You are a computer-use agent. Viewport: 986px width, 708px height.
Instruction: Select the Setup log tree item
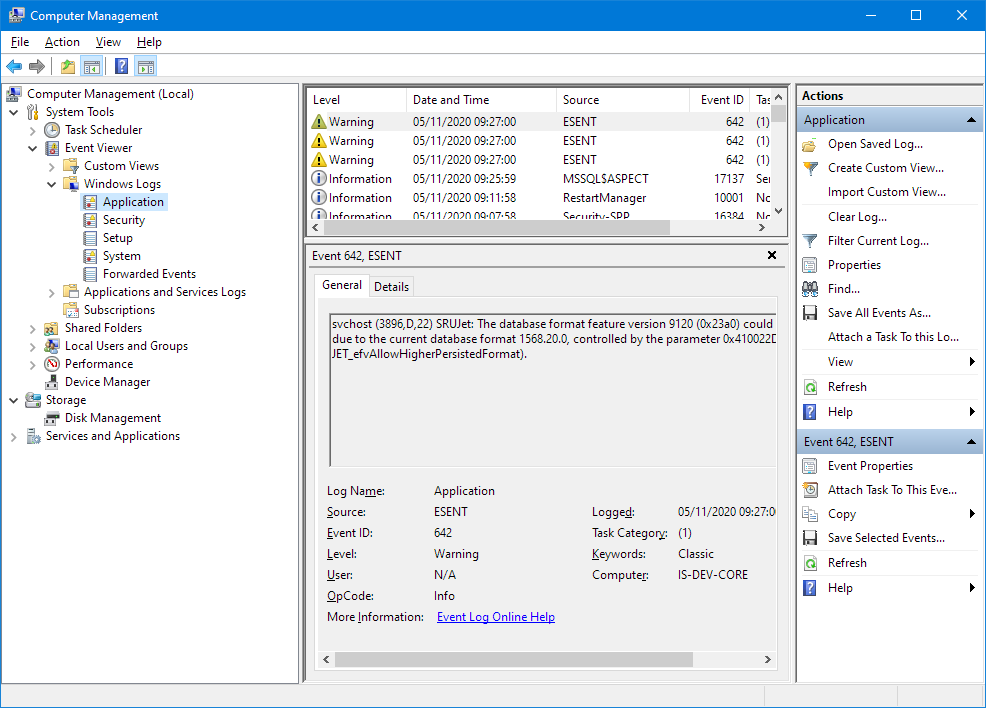click(x=118, y=238)
